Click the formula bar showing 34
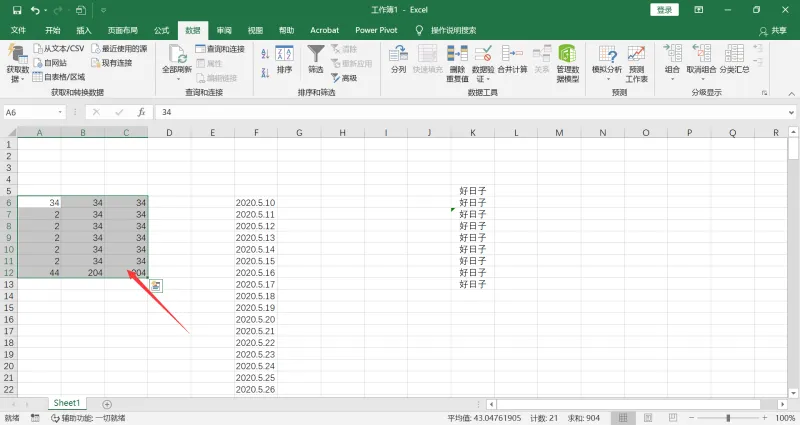The height and width of the screenshot is (425, 800). point(470,112)
